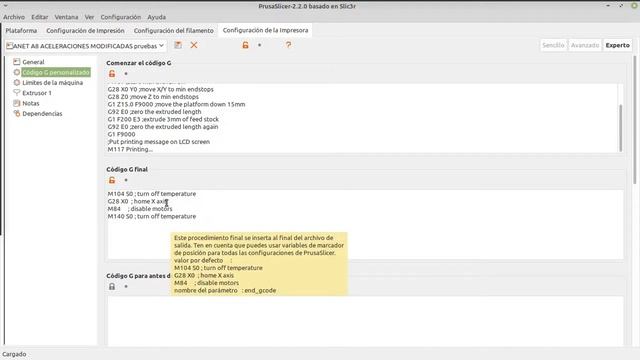Open the Extrusor 1 page

[37, 93]
